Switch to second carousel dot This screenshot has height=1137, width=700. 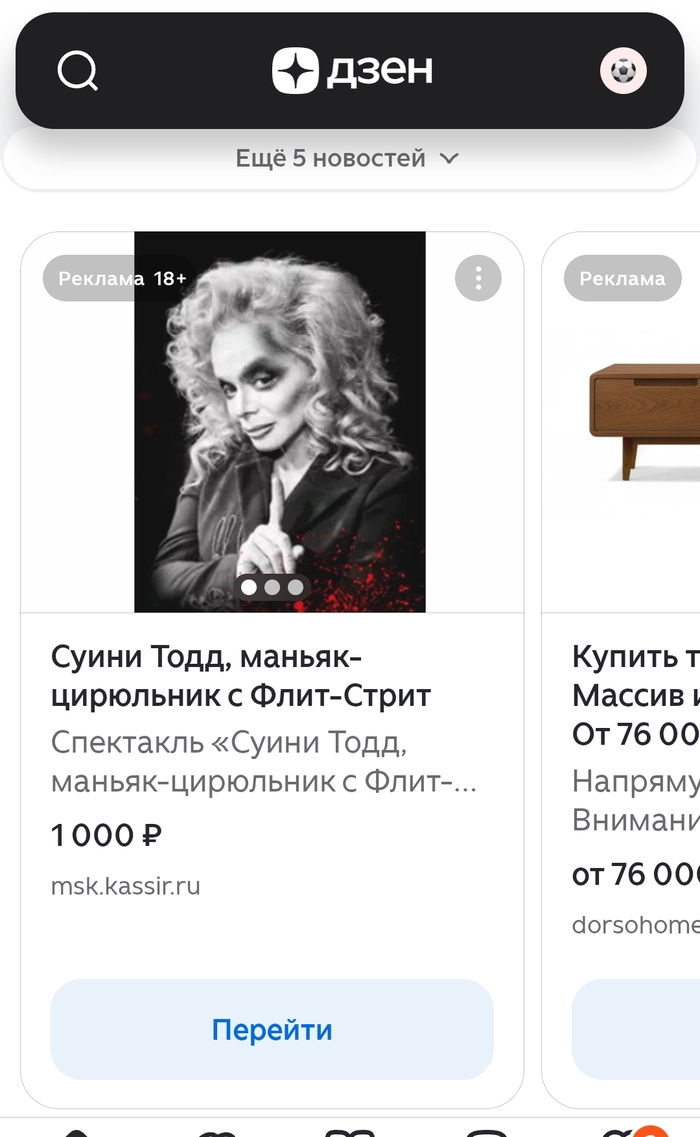click(272, 587)
